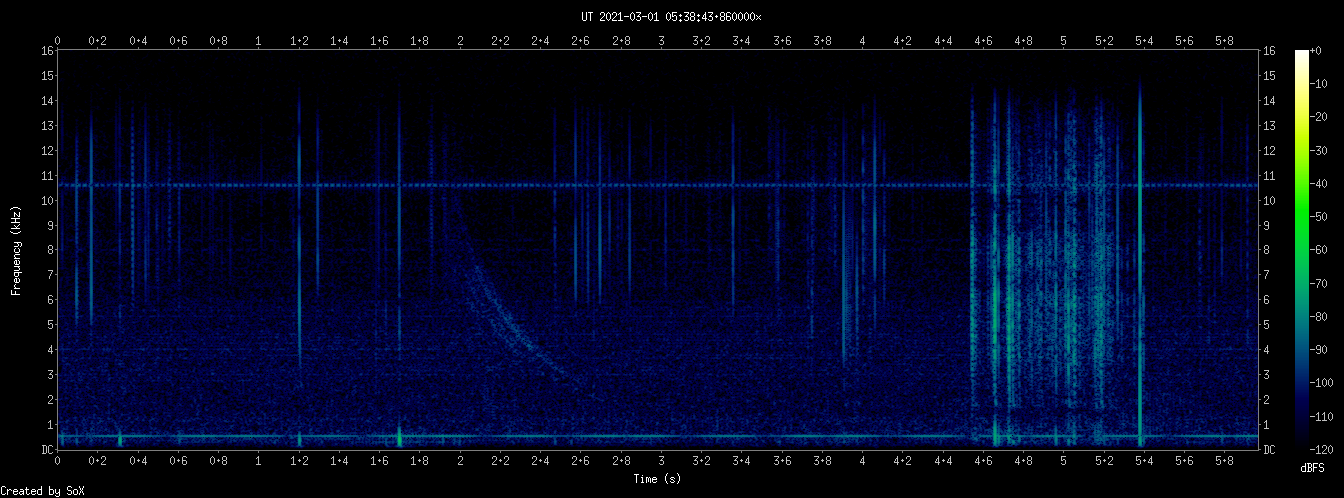Click the 5.8 tick on top time axis
The height and width of the screenshot is (498, 1344).
click(1224, 41)
